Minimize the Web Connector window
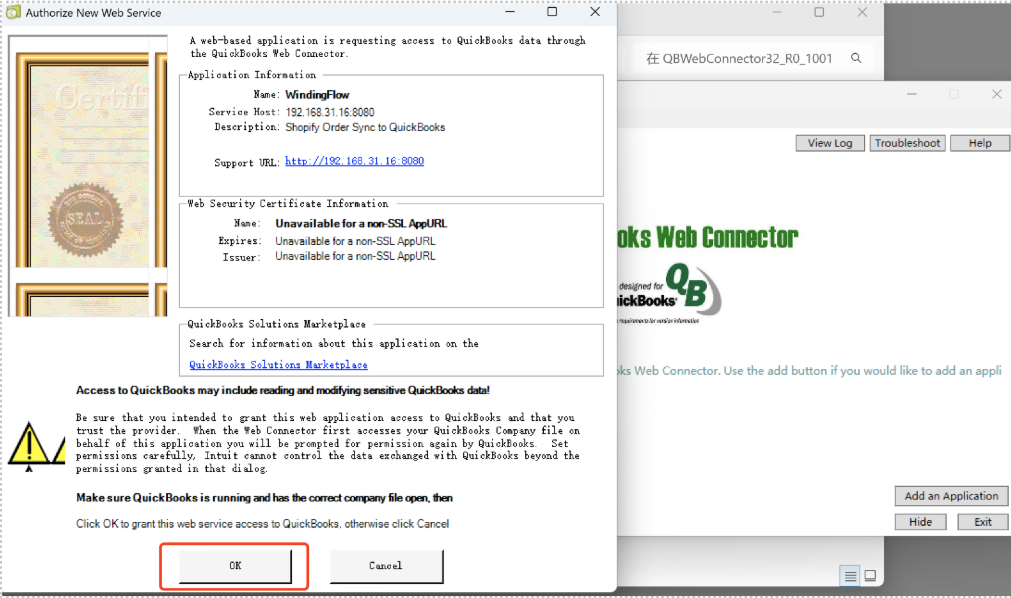1011x598 pixels. [912, 94]
